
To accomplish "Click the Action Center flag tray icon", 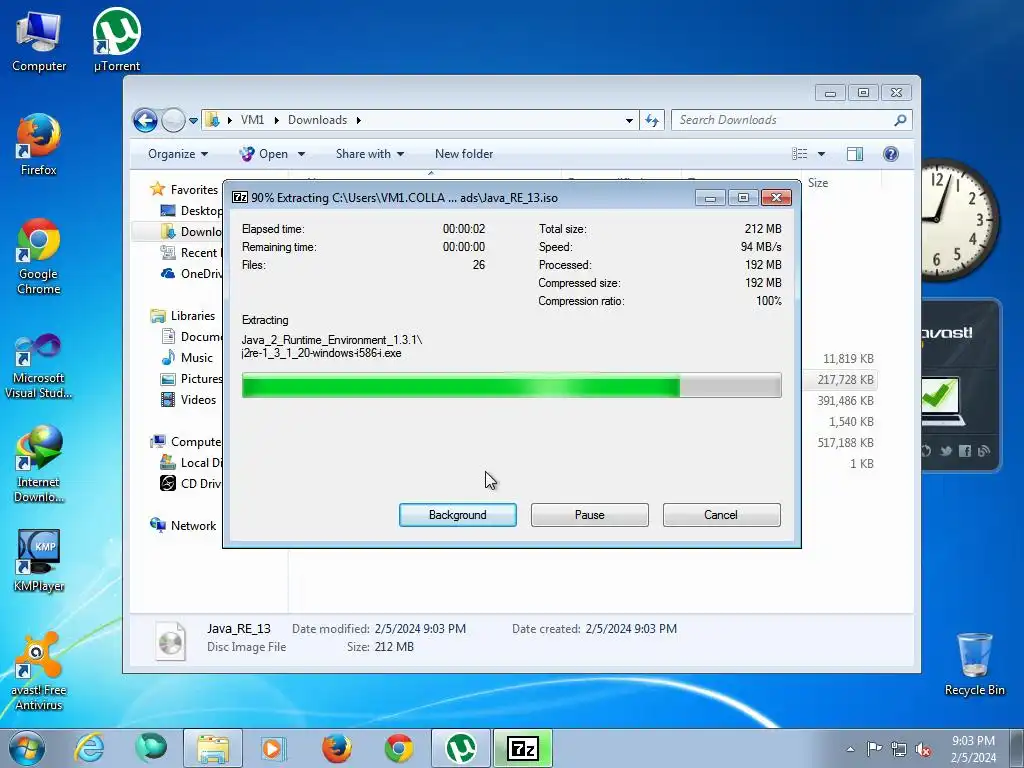I will point(874,749).
